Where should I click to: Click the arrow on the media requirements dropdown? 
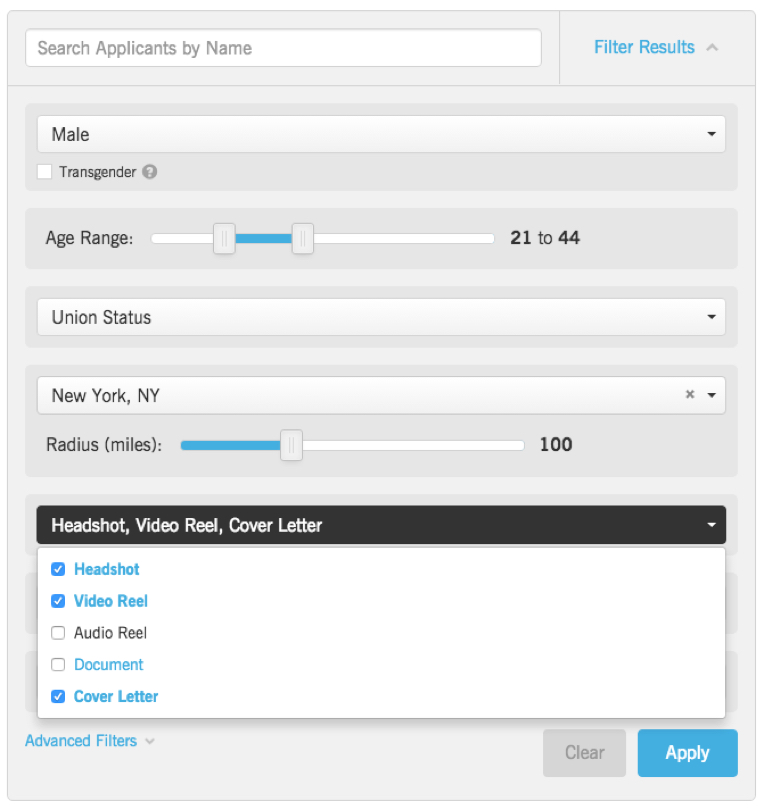[x=711, y=524]
